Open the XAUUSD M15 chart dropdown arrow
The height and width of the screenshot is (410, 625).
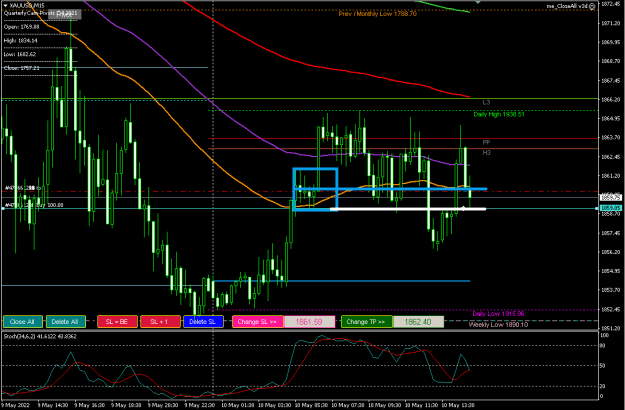click(5, 6)
